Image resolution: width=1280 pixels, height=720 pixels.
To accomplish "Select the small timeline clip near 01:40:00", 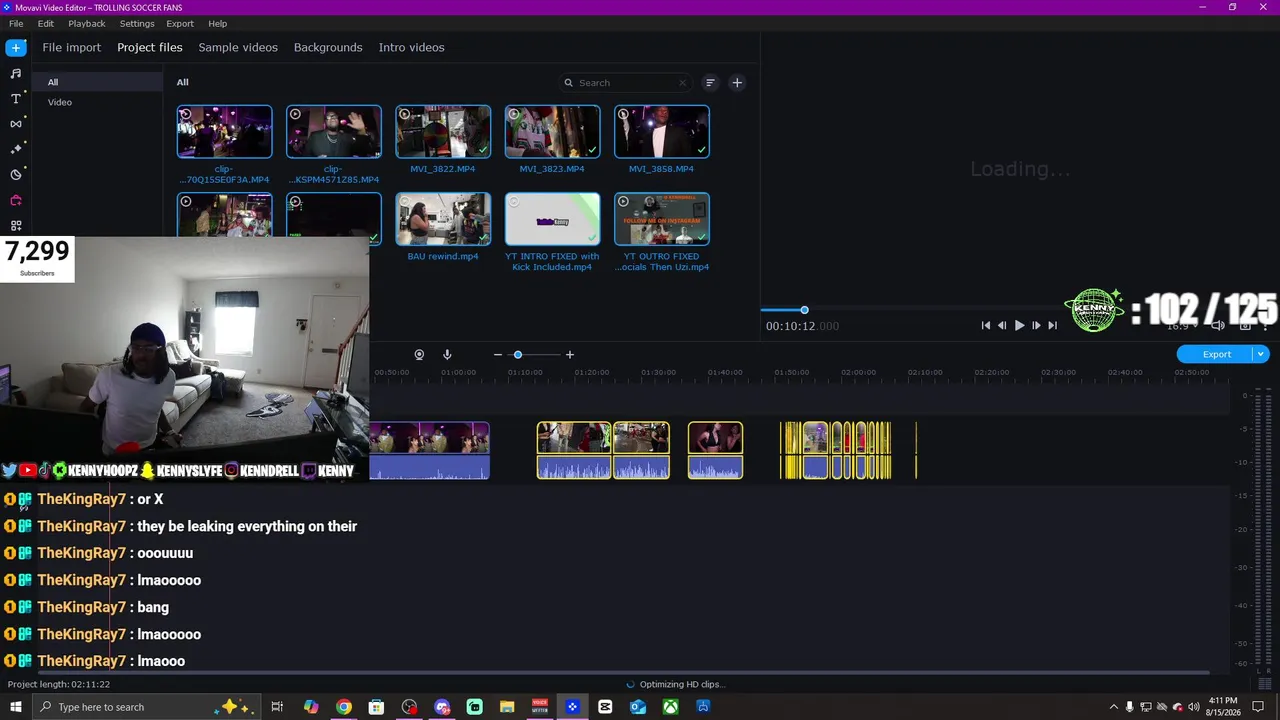I will [715, 450].
